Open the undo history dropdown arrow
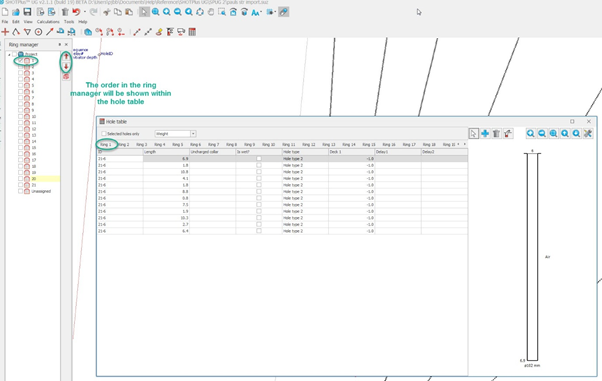 pyautogui.click(x=84, y=12)
